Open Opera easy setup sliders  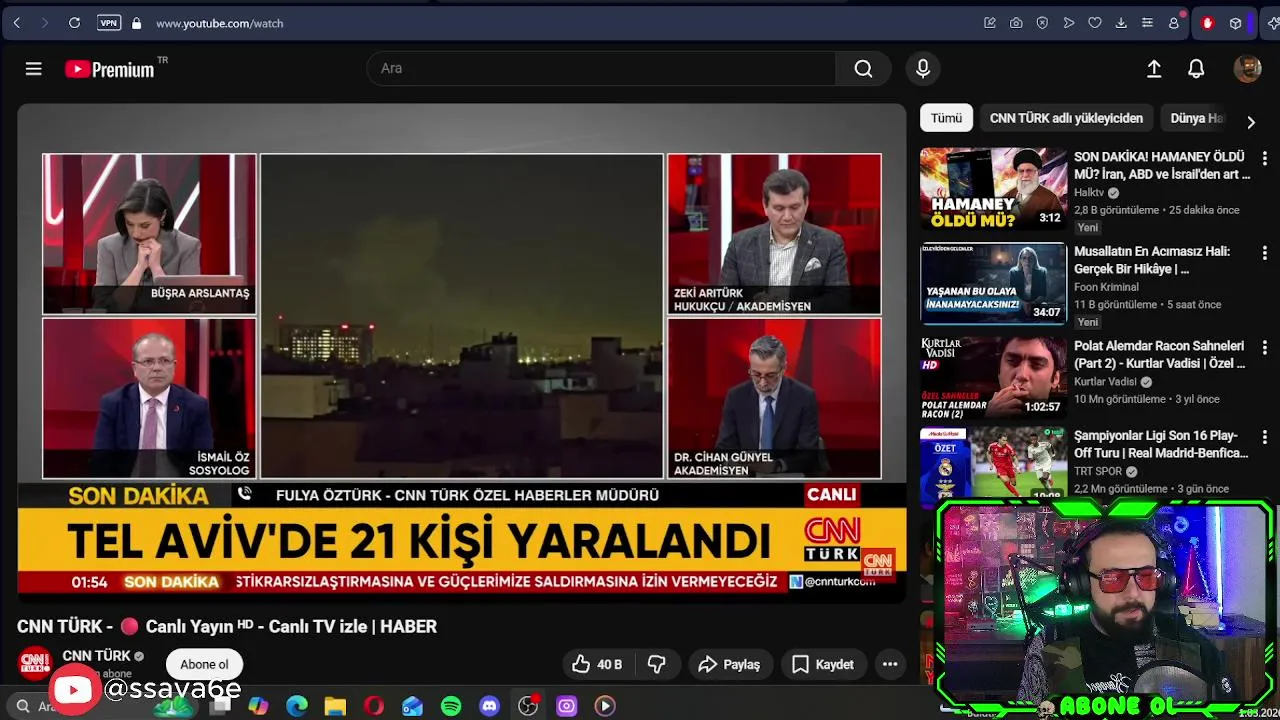pyautogui.click(x=1147, y=23)
